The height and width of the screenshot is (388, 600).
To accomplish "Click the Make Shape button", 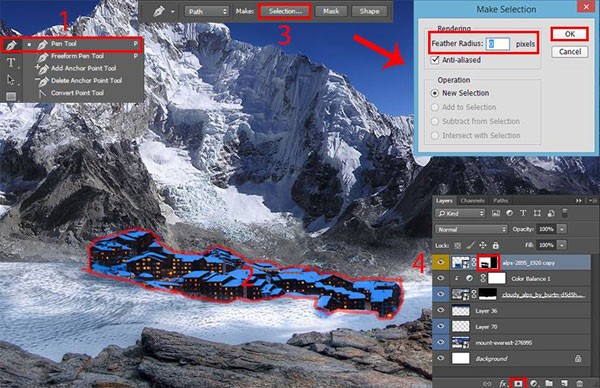I will pyautogui.click(x=369, y=11).
